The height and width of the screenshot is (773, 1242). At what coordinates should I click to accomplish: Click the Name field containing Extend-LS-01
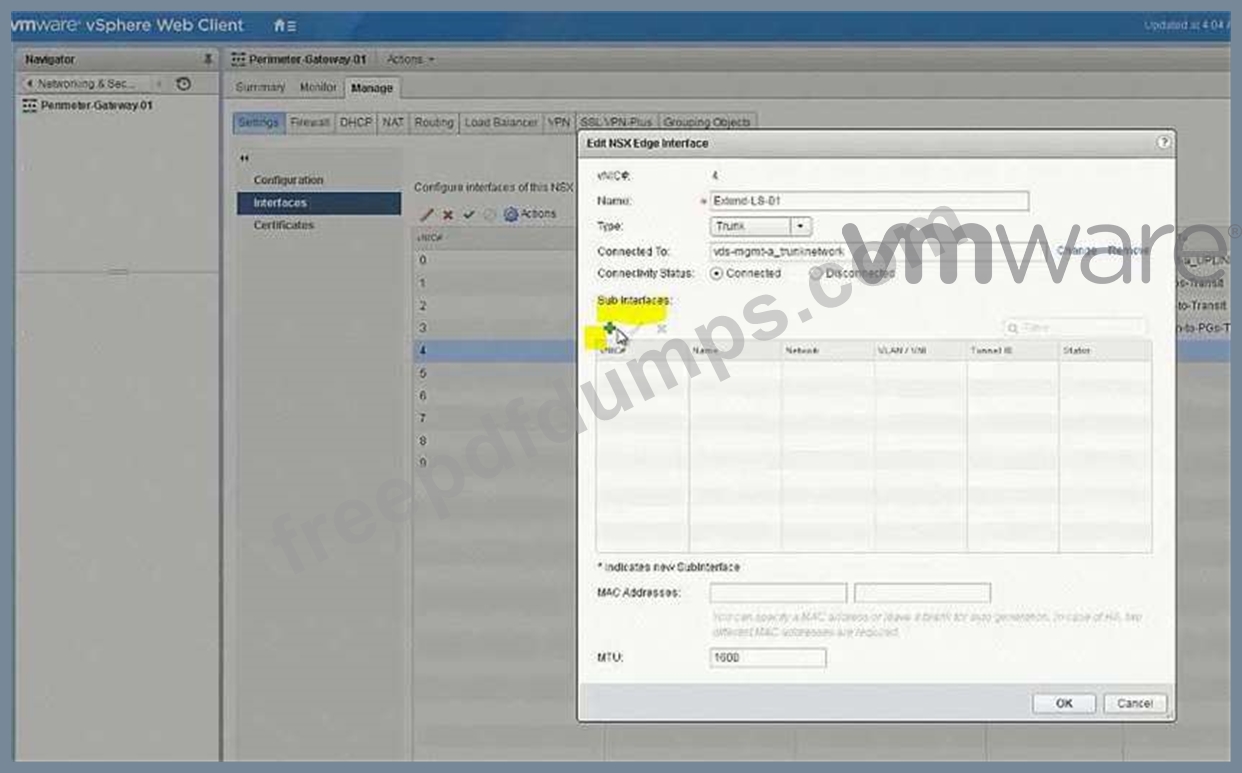[869, 201]
